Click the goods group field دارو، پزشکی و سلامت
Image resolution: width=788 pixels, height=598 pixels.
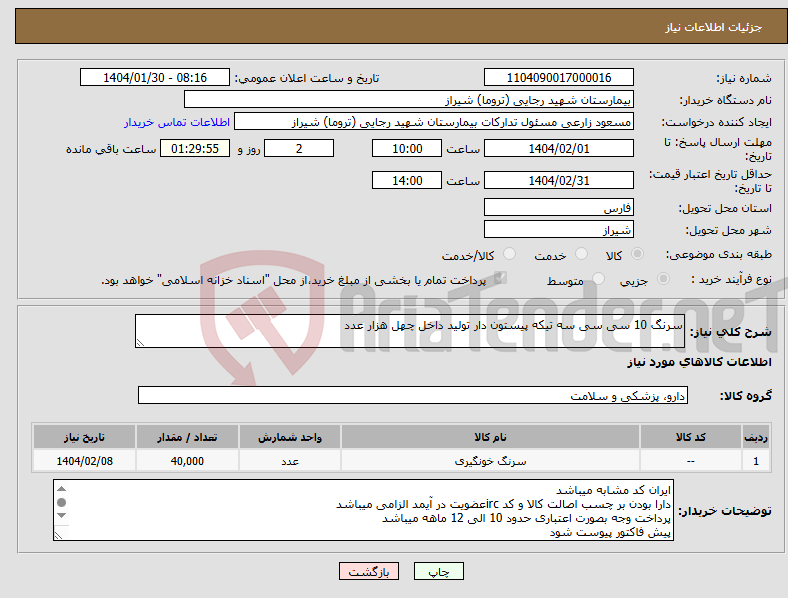pos(413,395)
